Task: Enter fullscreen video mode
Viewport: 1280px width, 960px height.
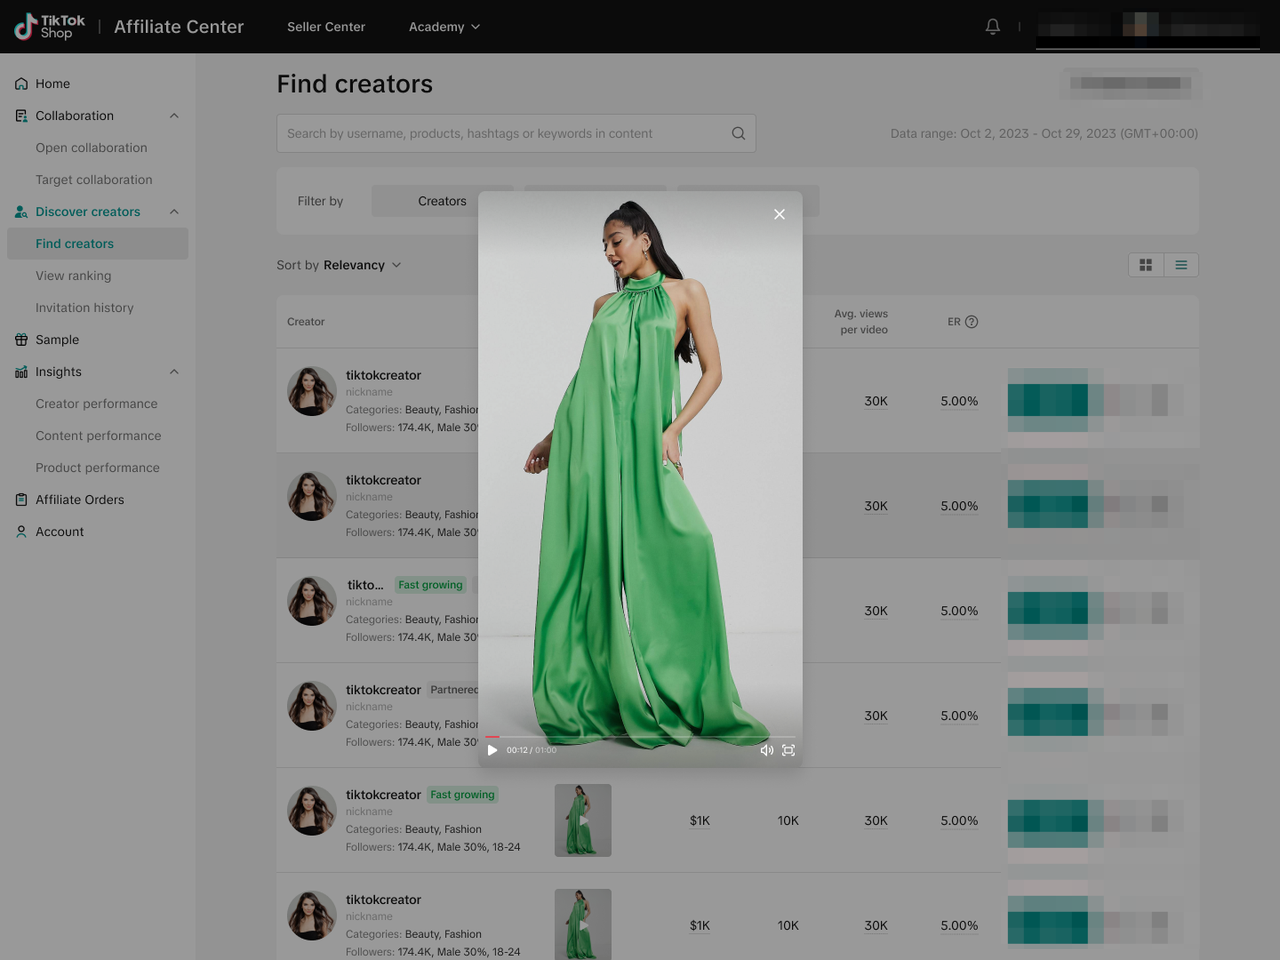Action: (x=789, y=750)
